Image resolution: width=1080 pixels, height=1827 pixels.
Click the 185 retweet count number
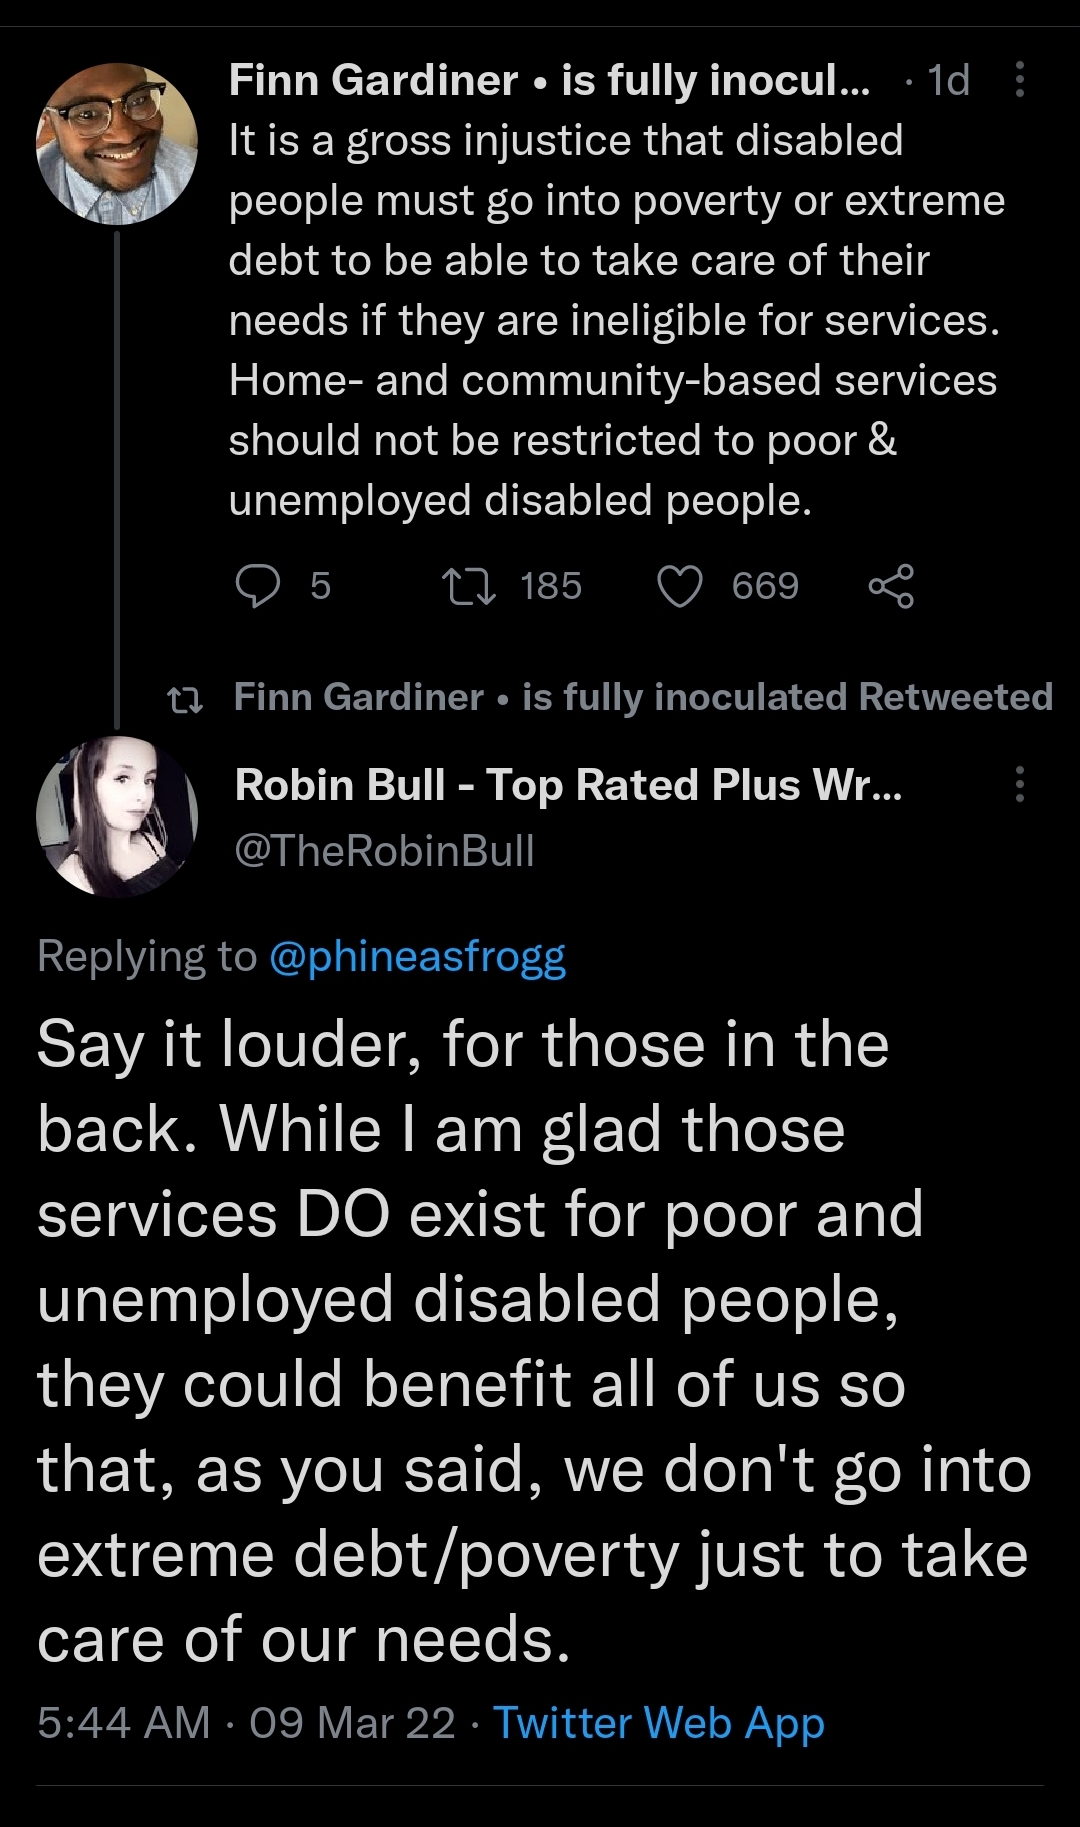[x=551, y=586]
